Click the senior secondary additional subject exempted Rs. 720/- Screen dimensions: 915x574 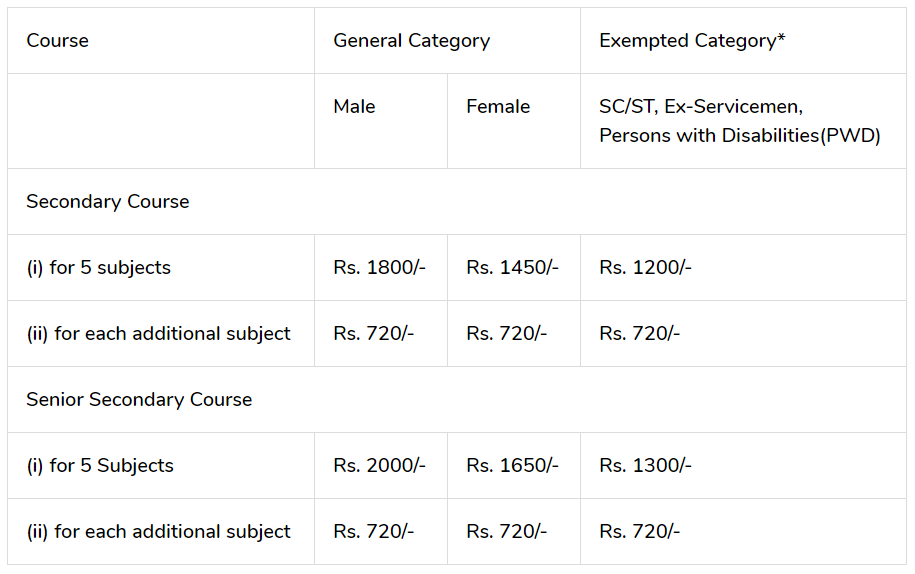pyautogui.click(x=743, y=531)
